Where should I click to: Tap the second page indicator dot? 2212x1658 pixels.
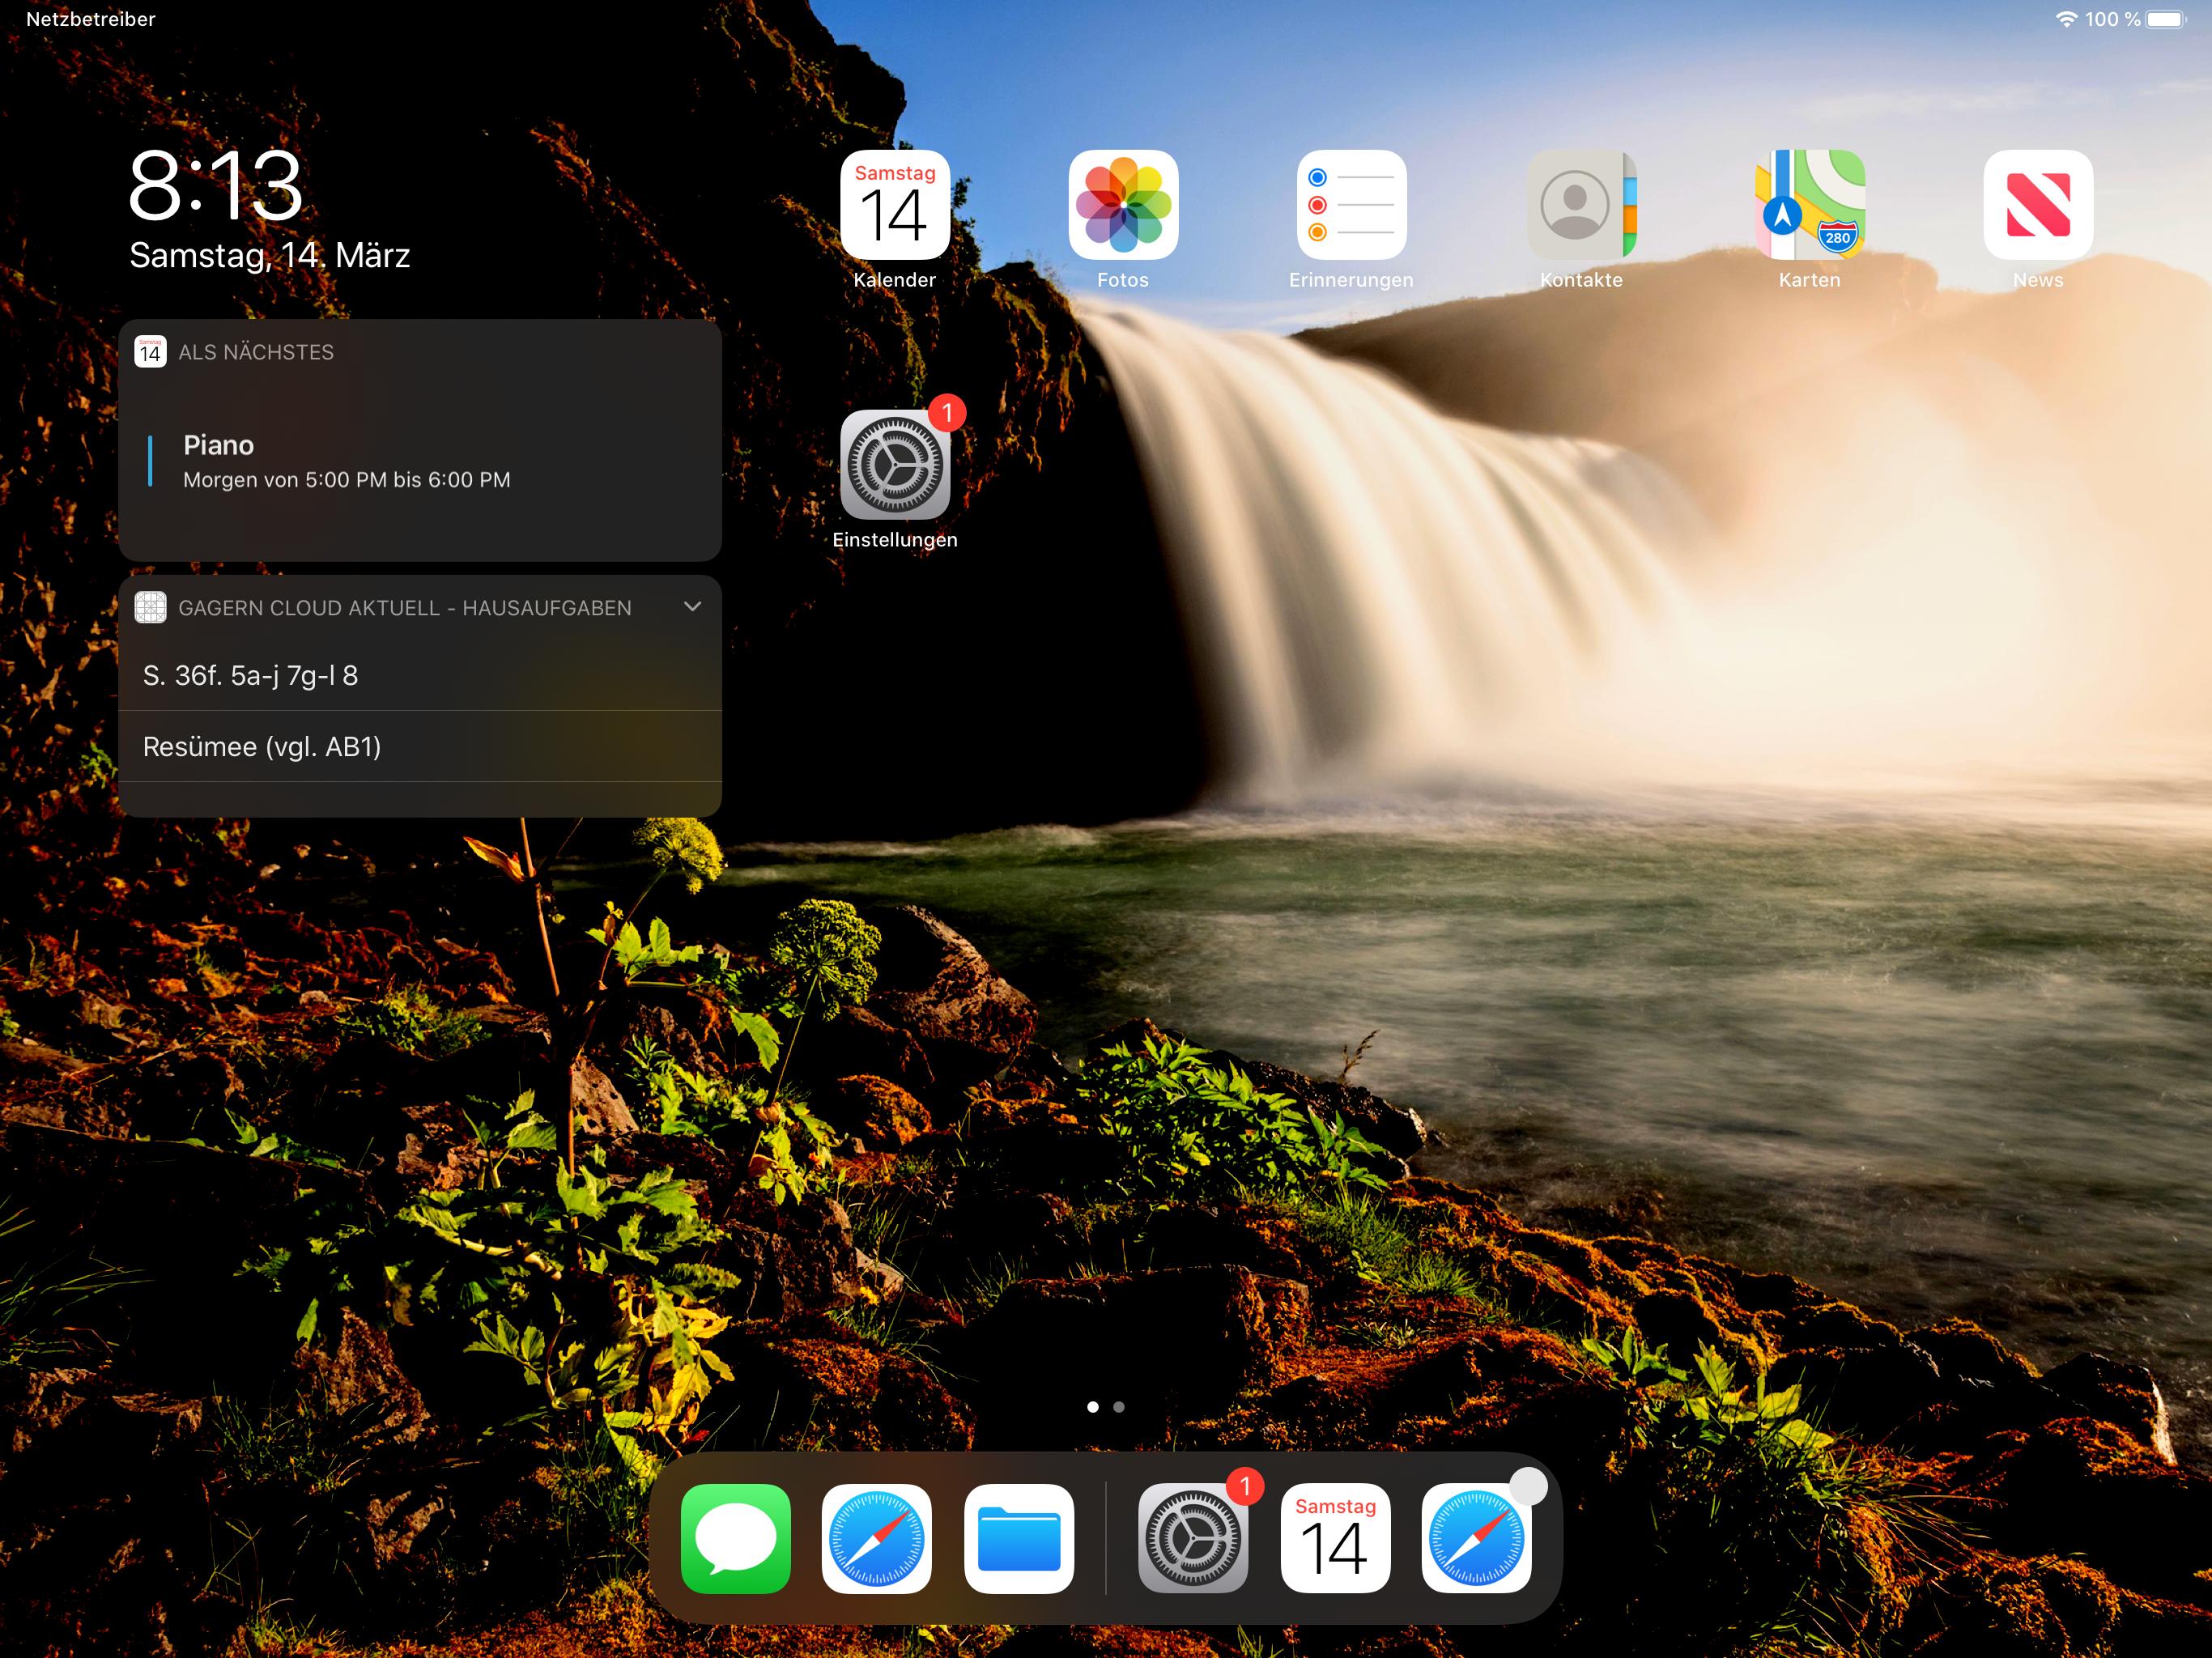(x=1119, y=1407)
